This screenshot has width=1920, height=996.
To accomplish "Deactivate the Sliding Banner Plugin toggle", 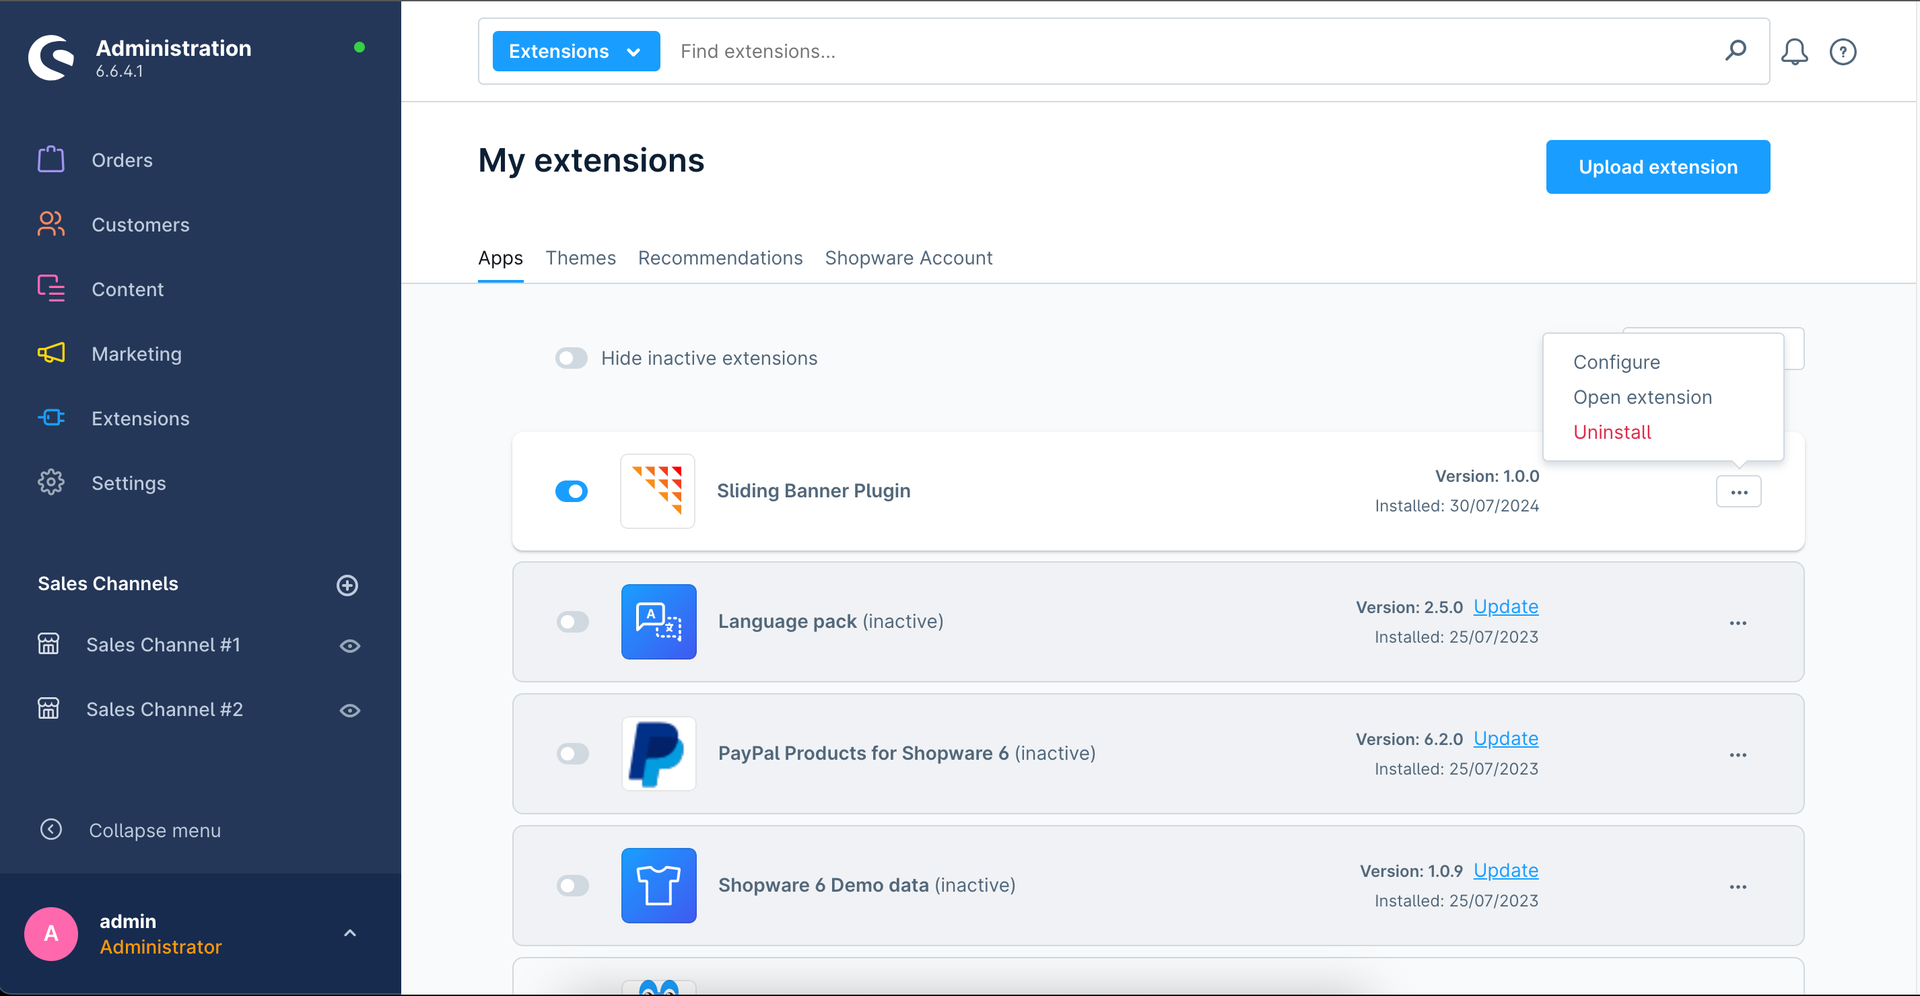I will pos(571,491).
